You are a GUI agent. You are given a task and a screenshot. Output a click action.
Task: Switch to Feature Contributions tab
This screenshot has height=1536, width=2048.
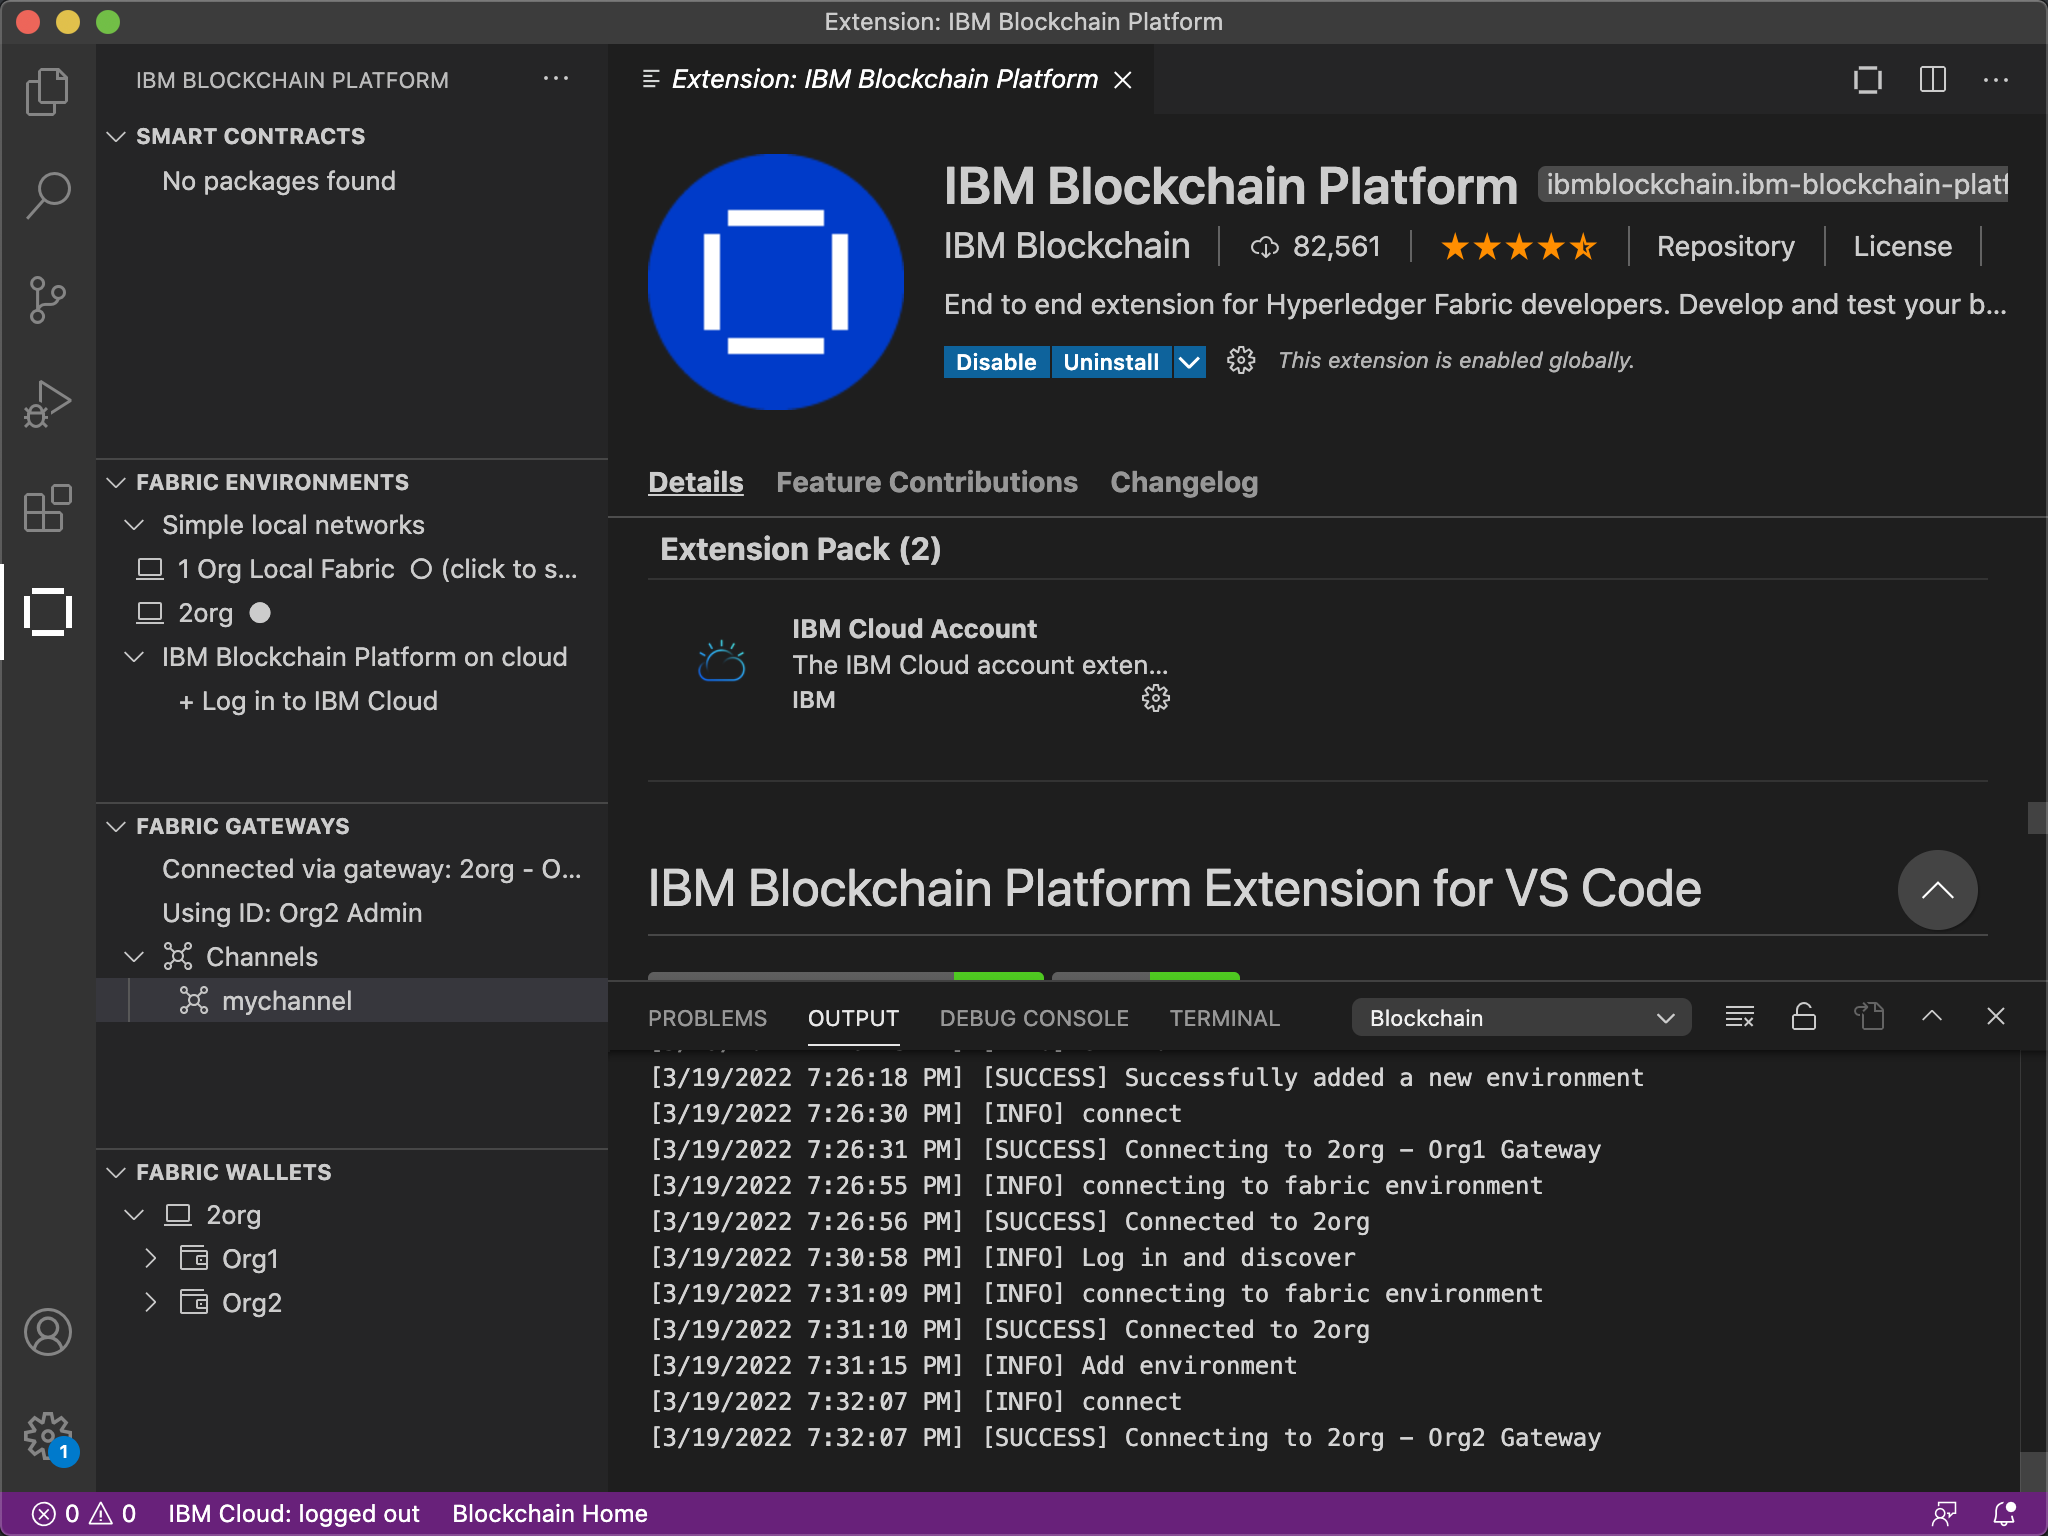[927, 482]
